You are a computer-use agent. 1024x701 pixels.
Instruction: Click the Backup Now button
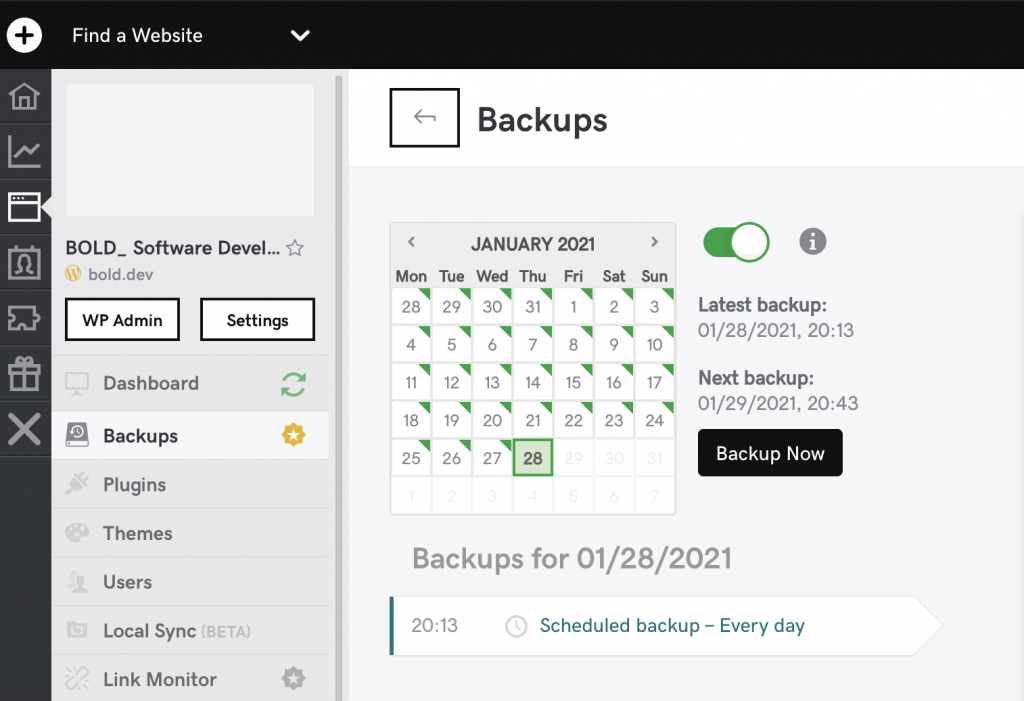pyautogui.click(x=770, y=453)
